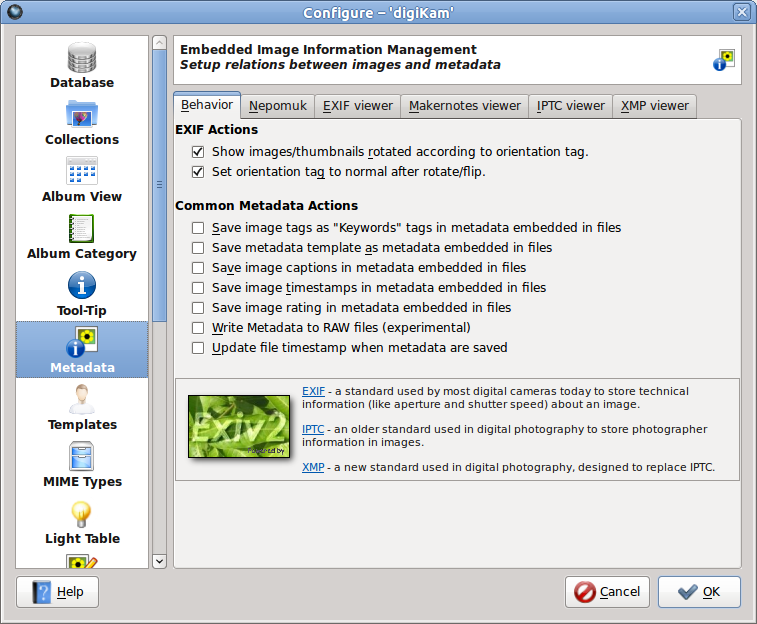Switch to the EXIF viewer tab
This screenshot has width=757, height=624.
358,106
